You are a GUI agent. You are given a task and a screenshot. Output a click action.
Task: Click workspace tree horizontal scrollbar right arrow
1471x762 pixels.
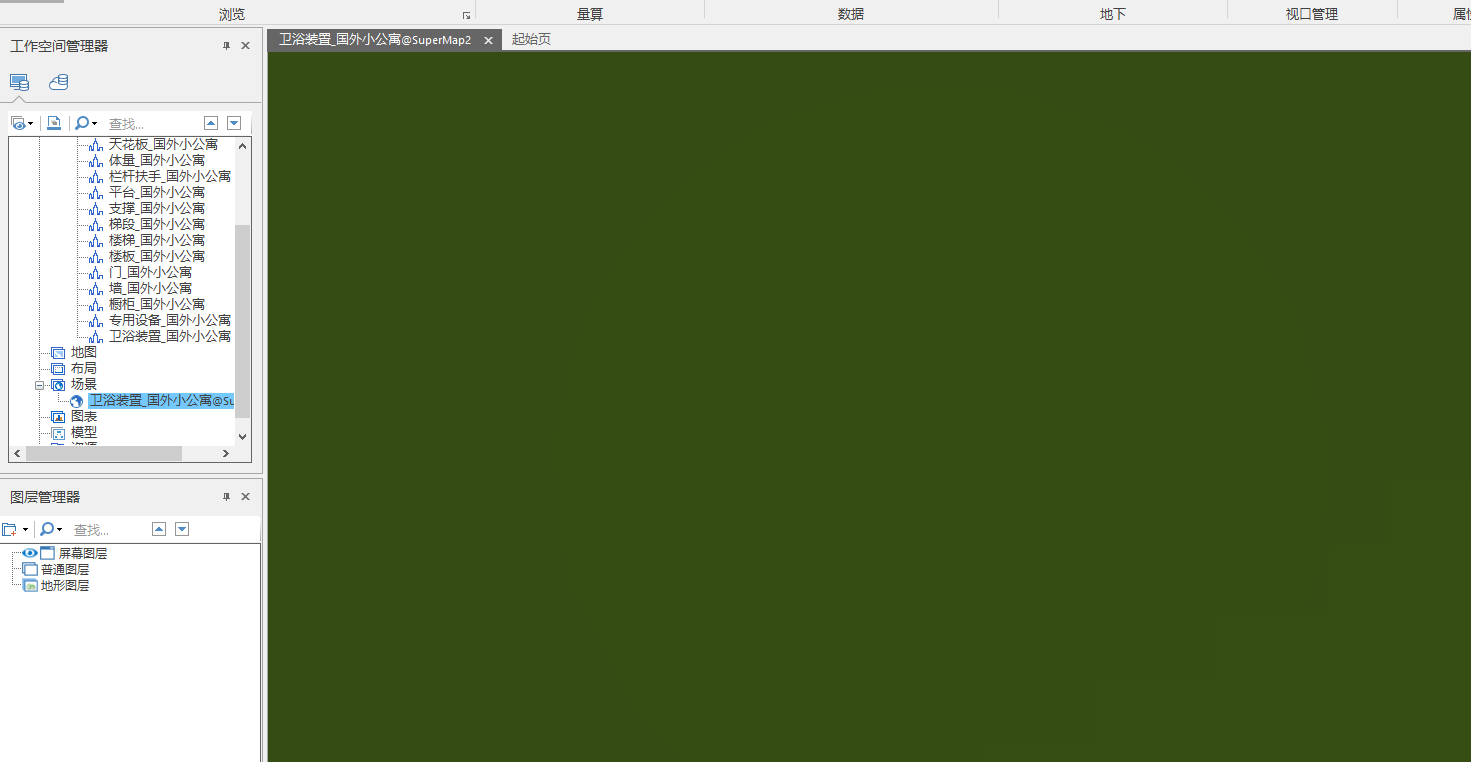[226, 453]
